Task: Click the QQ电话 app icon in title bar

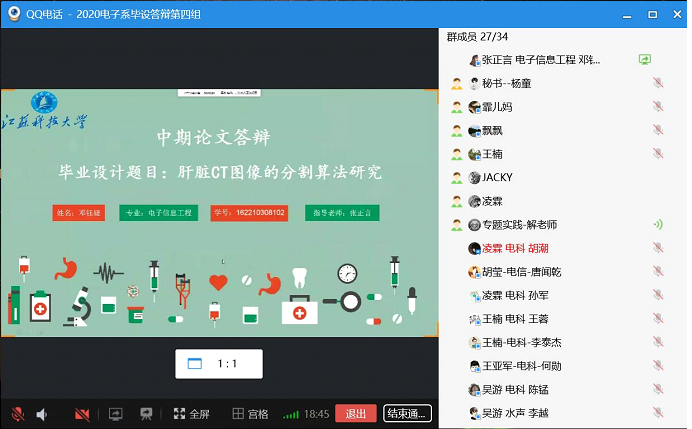Action: coord(13,14)
